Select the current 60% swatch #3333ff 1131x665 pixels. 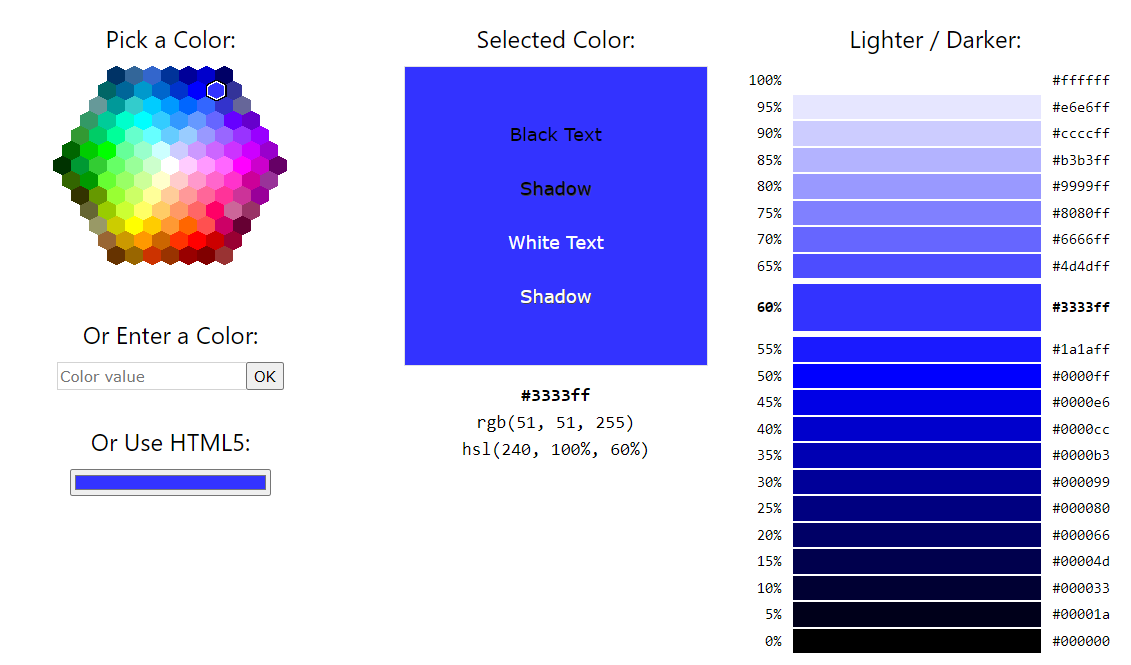coord(916,307)
